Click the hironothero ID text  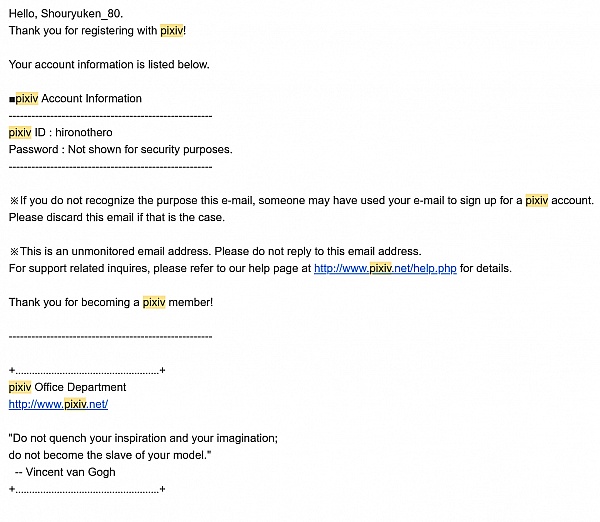click(x=84, y=132)
